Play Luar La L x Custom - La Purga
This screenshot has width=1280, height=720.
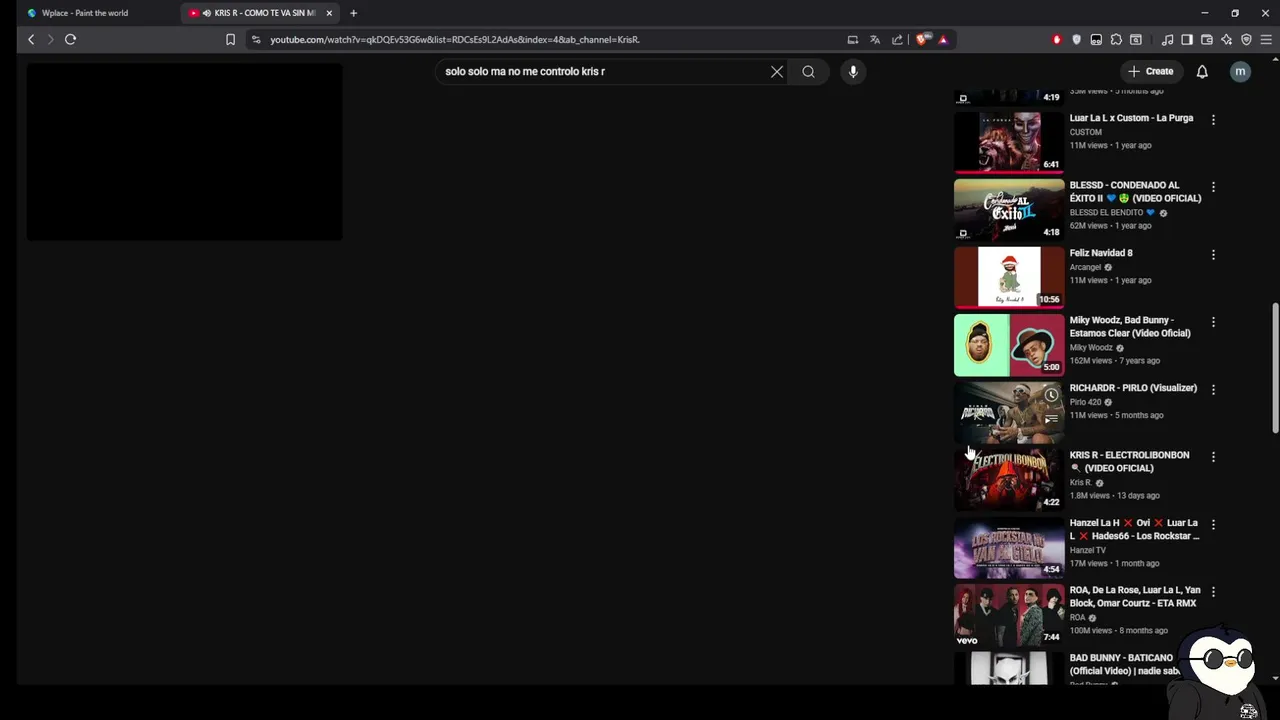(1131, 118)
